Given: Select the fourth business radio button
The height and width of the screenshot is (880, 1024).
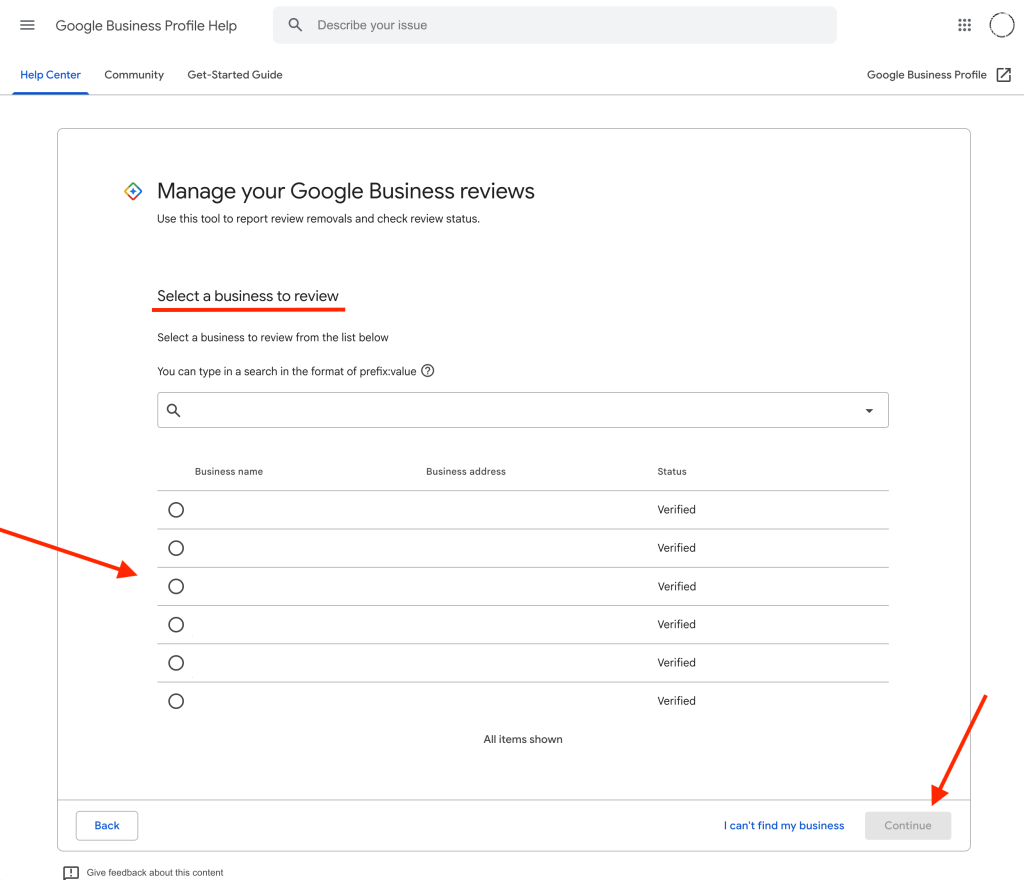Looking at the screenshot, I should pos(176,625).
